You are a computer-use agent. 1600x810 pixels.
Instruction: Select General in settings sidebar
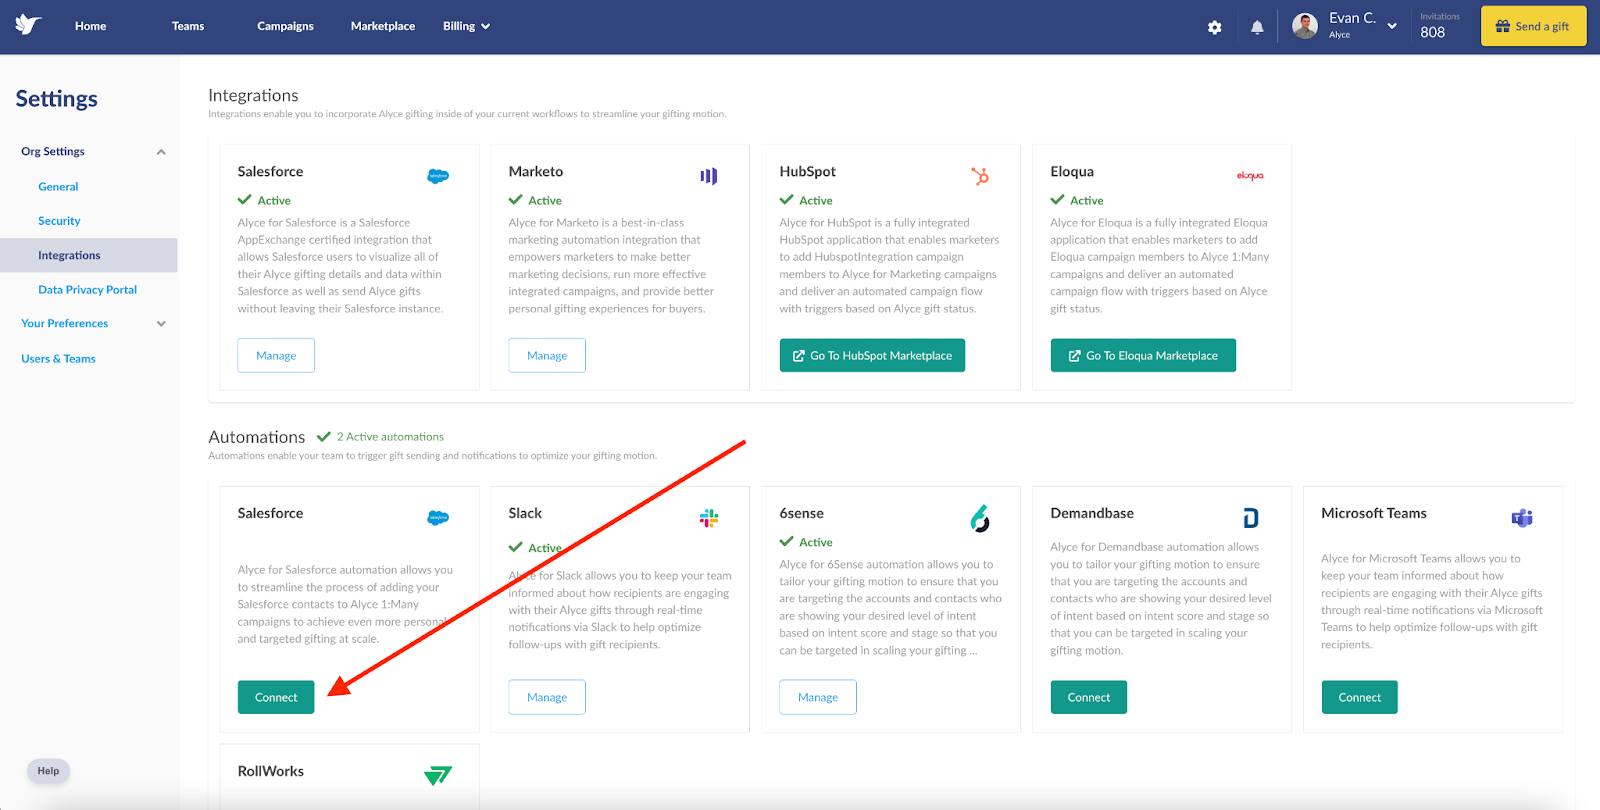58,187
